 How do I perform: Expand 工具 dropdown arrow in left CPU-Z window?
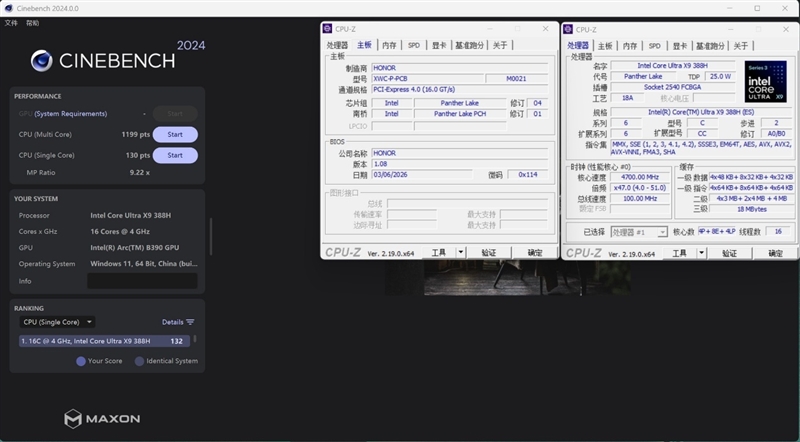[x=461, y=253]
